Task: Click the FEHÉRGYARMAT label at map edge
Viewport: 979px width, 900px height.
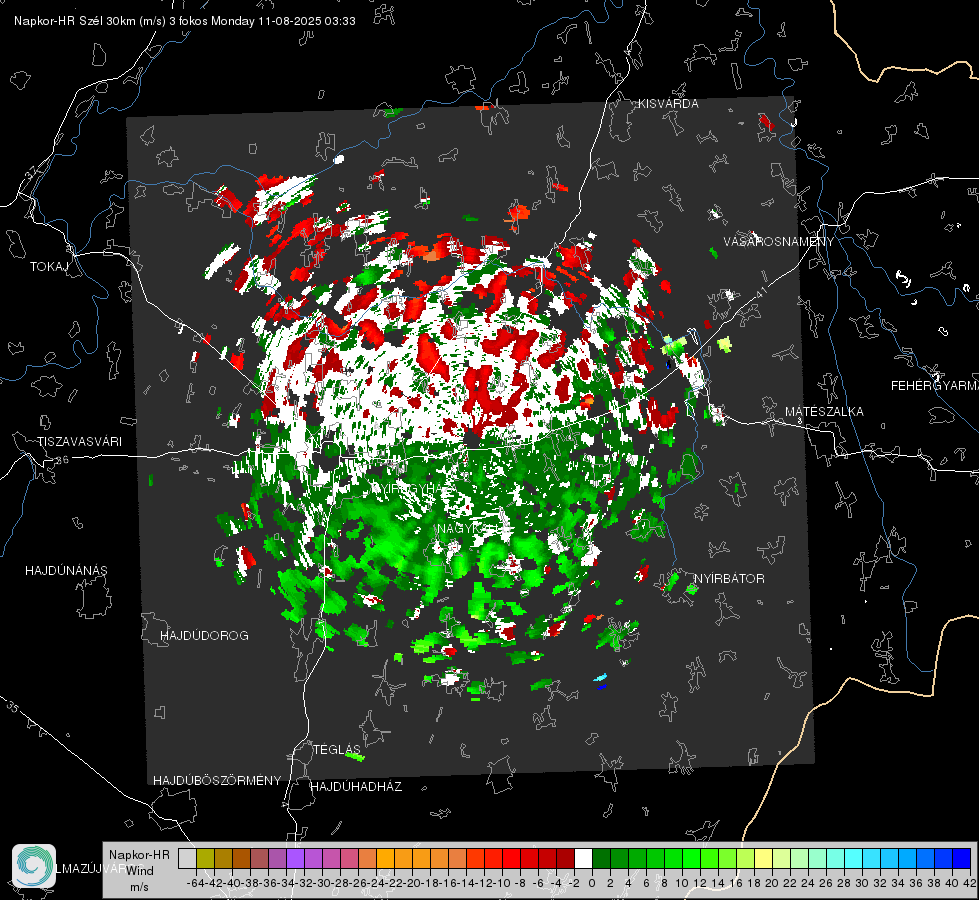Action: click(934, 386)
